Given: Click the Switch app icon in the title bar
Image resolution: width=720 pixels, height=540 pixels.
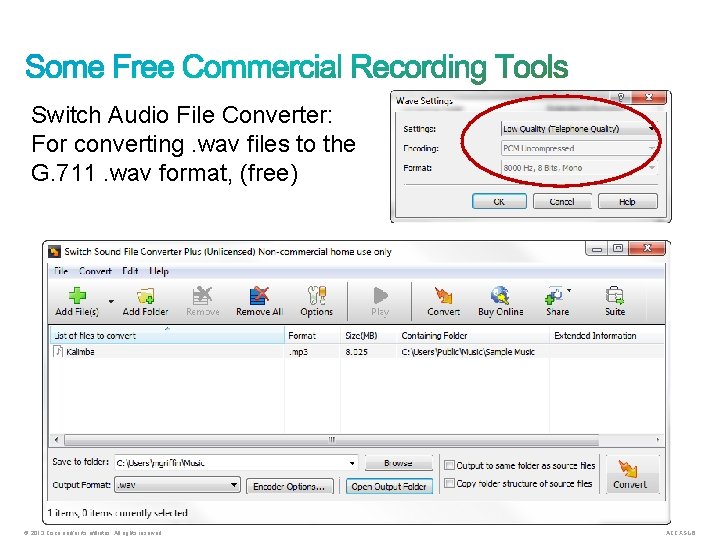Looking at the screenshot, I should 54,251.
